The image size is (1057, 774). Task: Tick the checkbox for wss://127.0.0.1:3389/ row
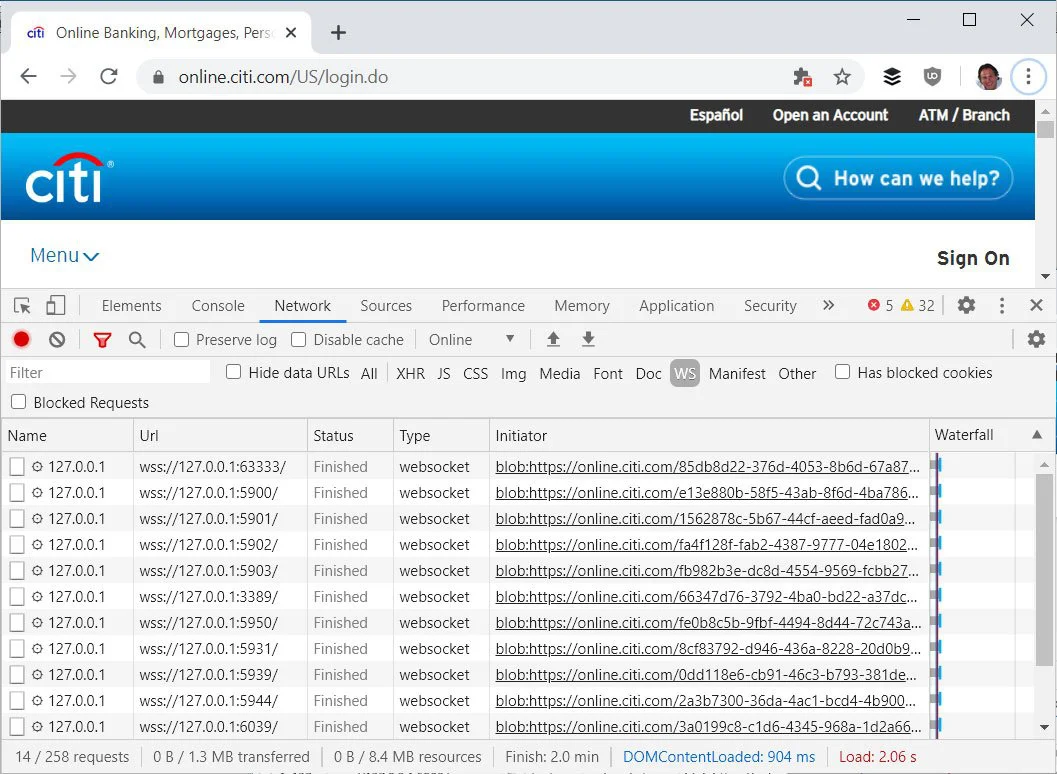(x=17, y=596)
